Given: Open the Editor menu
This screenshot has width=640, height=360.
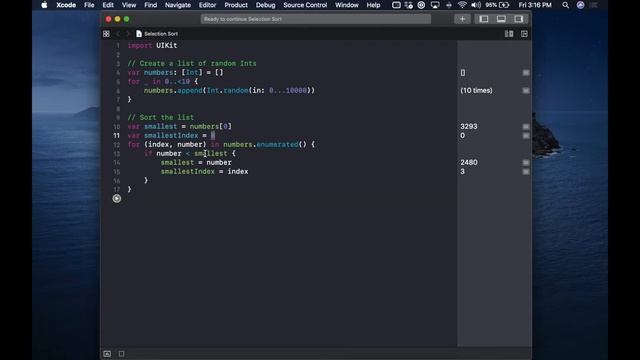Looking at the screenshot, I should [x=207, y=5].
